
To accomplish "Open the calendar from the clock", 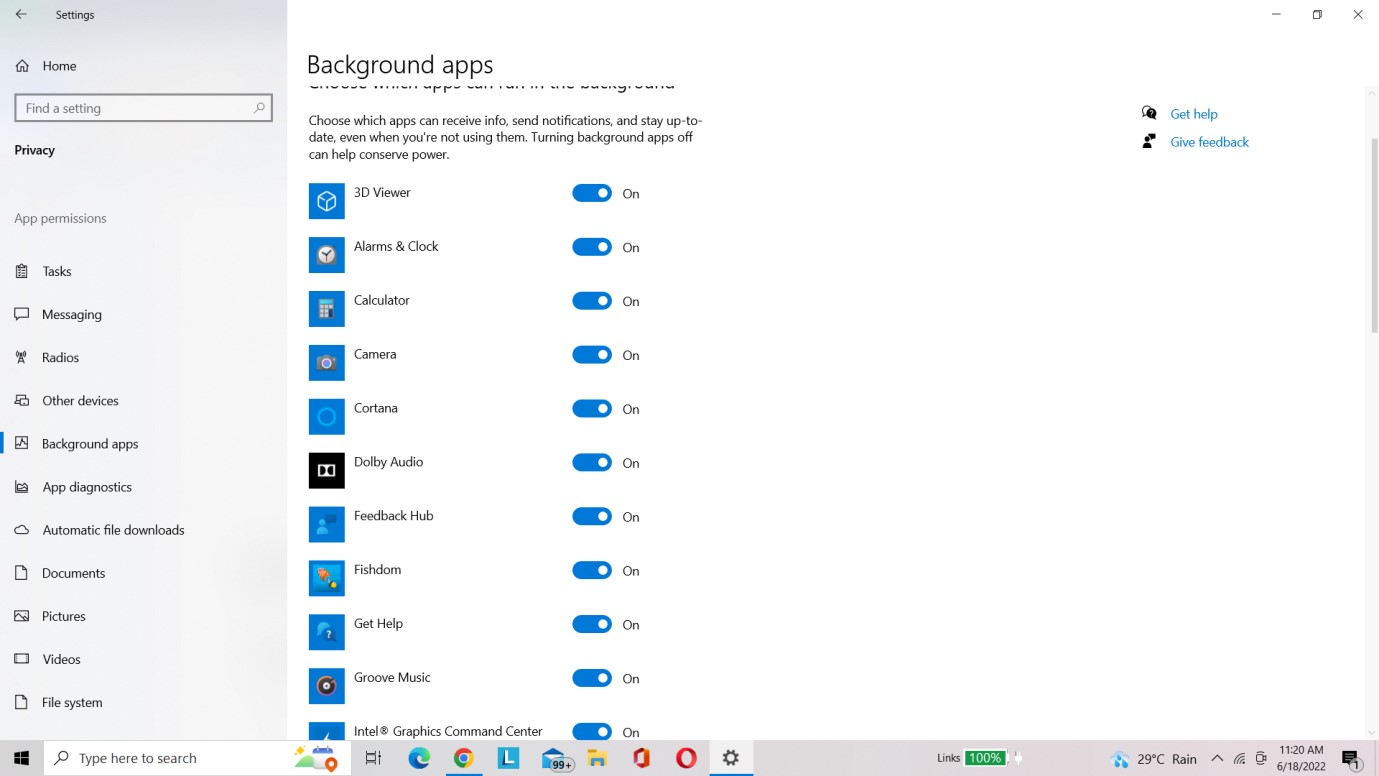I will 1300,758.
